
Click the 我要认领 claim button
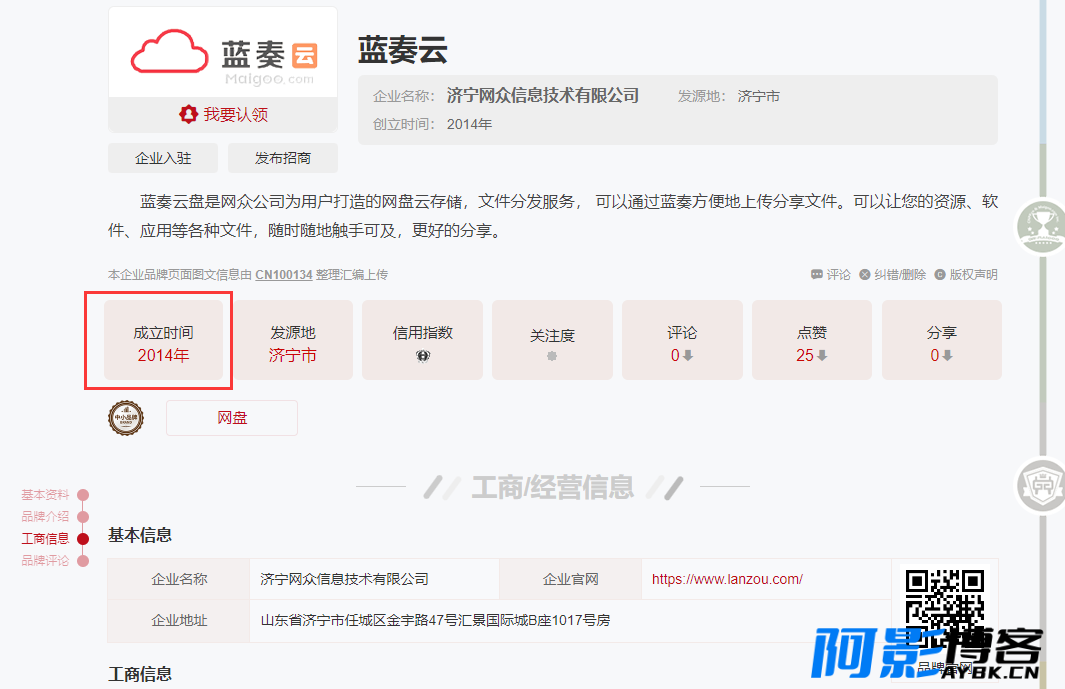click(223, 114)
